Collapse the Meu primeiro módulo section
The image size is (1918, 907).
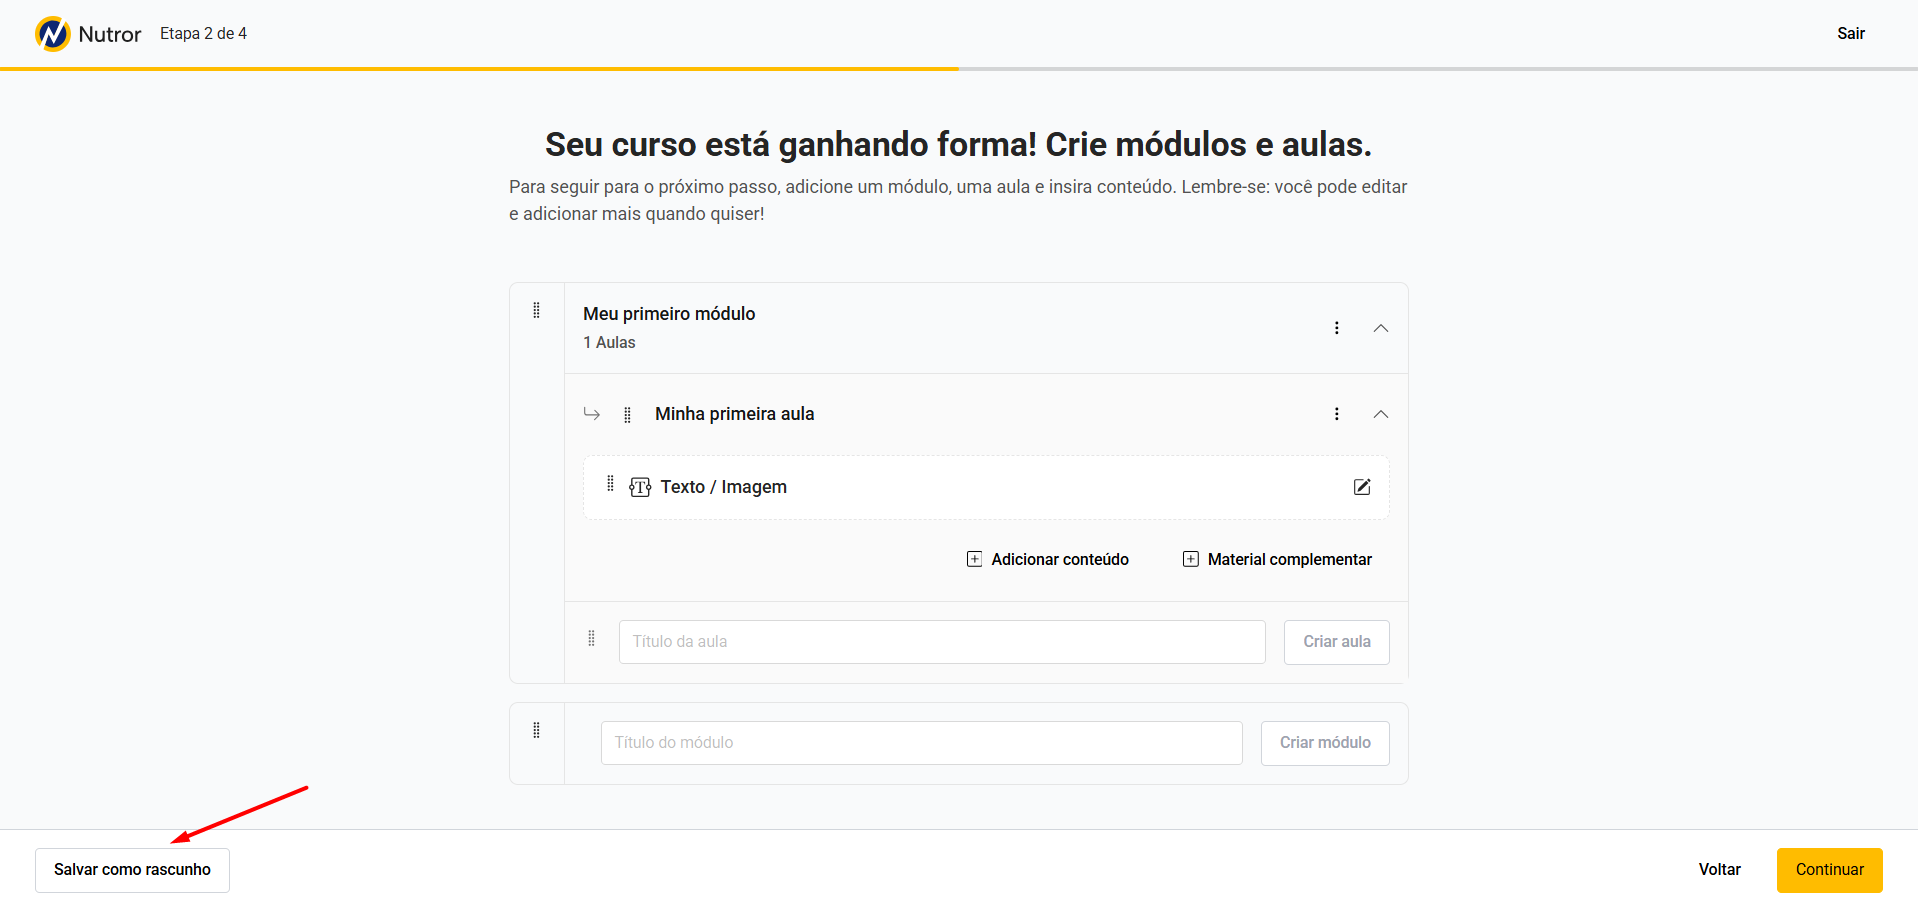(x=1381, y=328)
